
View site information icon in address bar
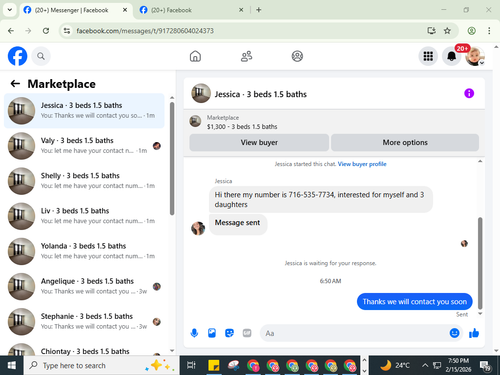(67, 31)
